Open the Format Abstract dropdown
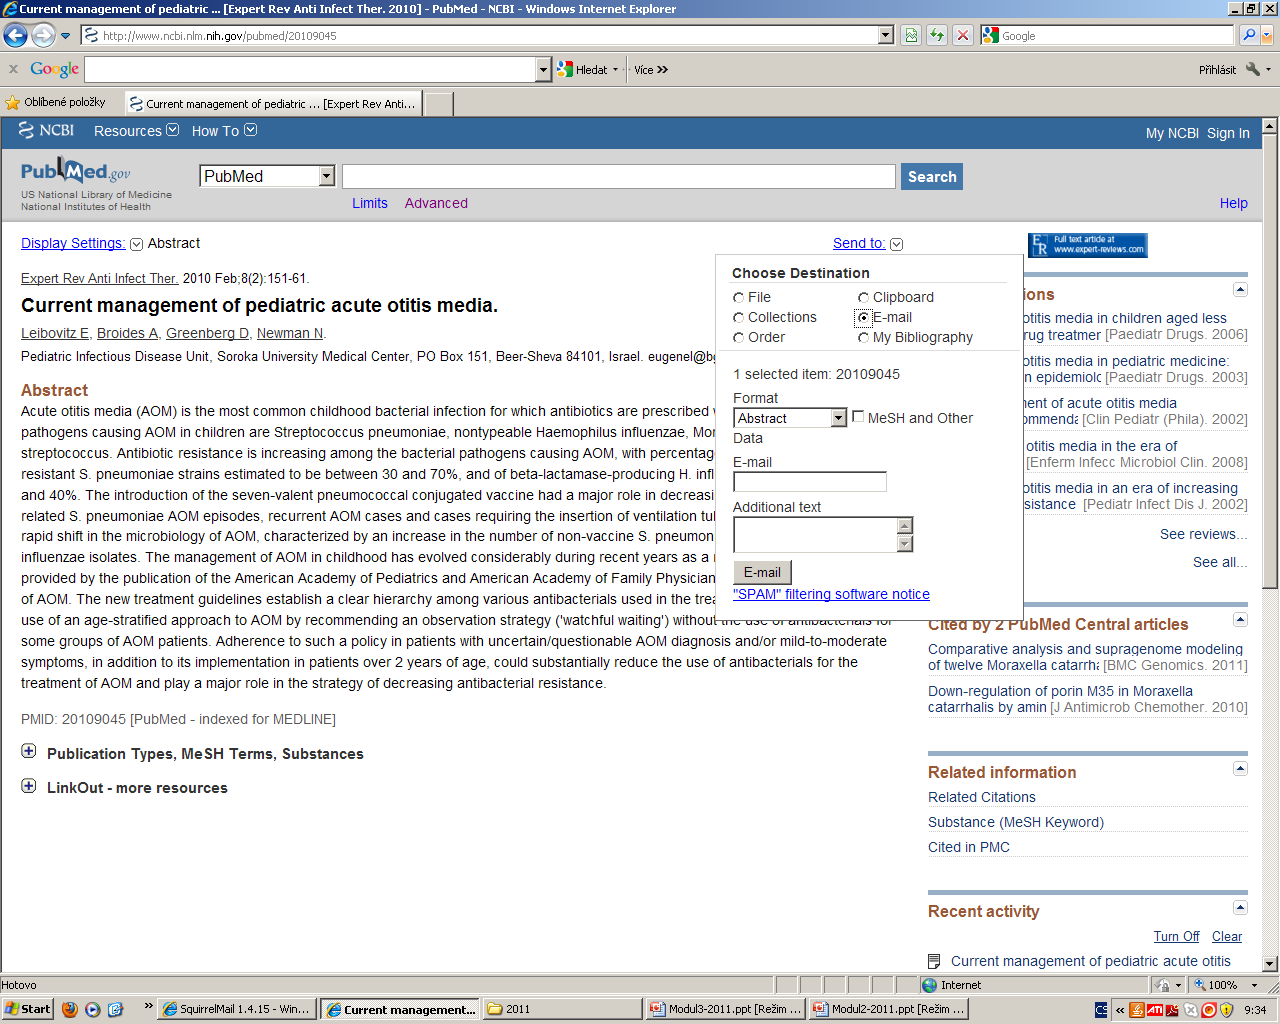The image size is (1280, 1024). click(x=790, y=418)
